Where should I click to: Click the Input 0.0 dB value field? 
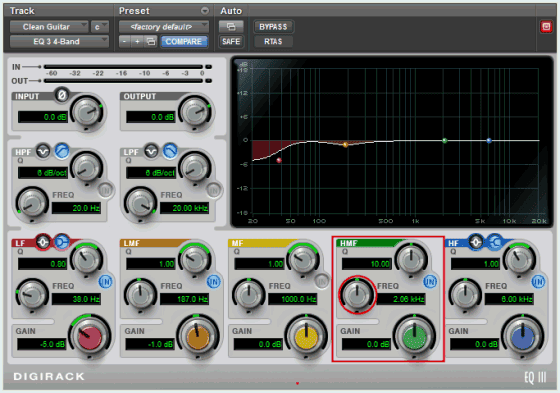[42, 117]
